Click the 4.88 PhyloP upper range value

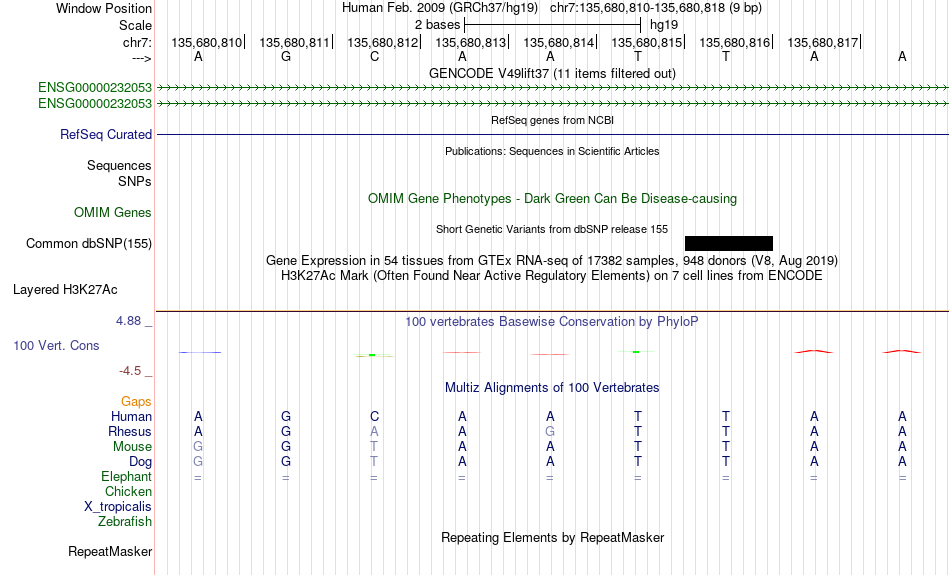[x=128, y=321]
